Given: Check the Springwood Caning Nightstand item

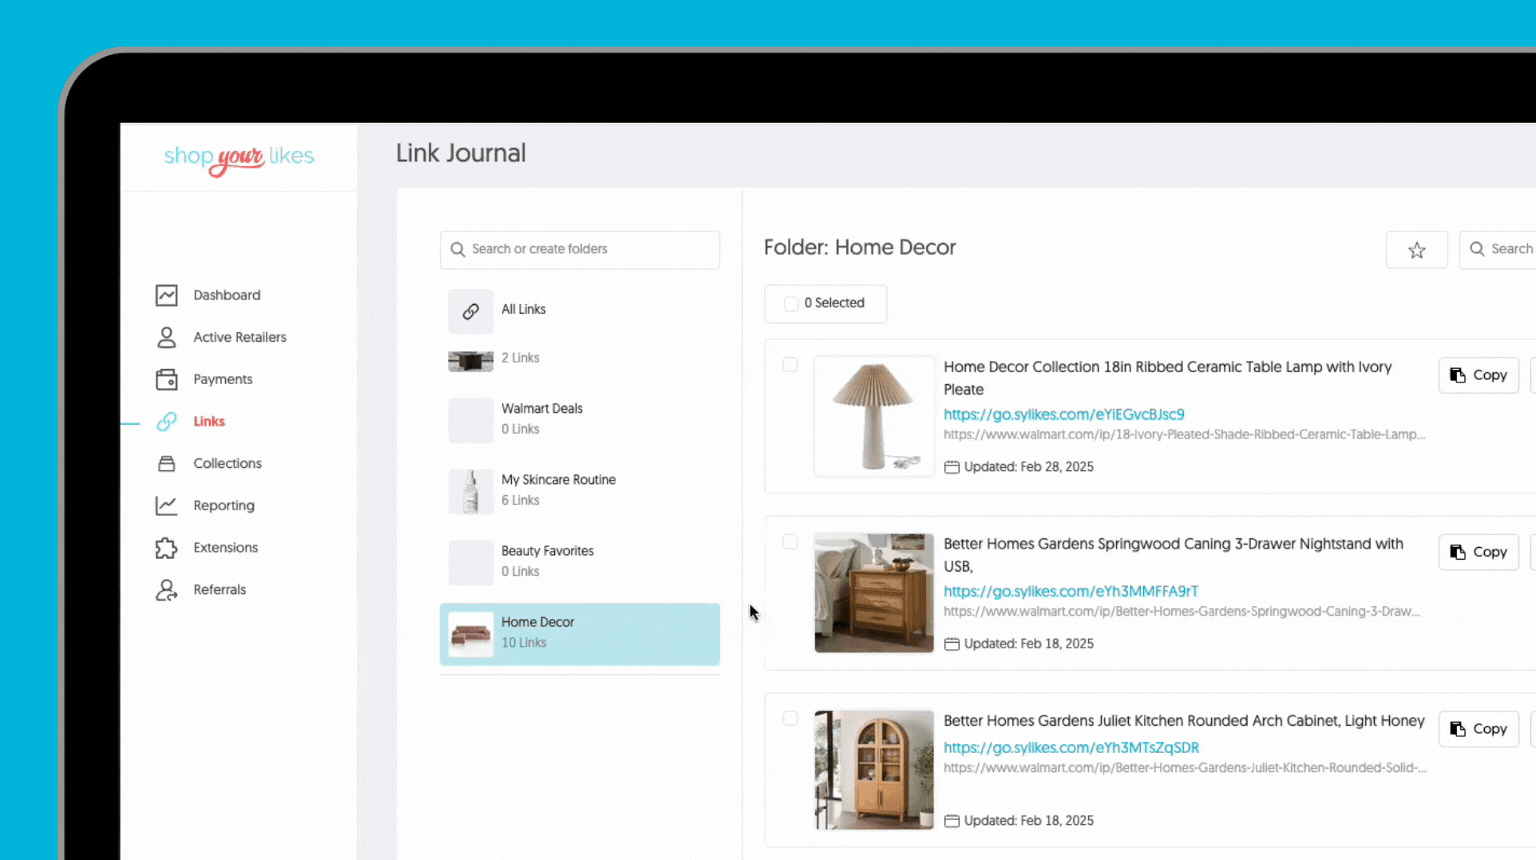Looking at the screenshot, I should pos(790,542).
